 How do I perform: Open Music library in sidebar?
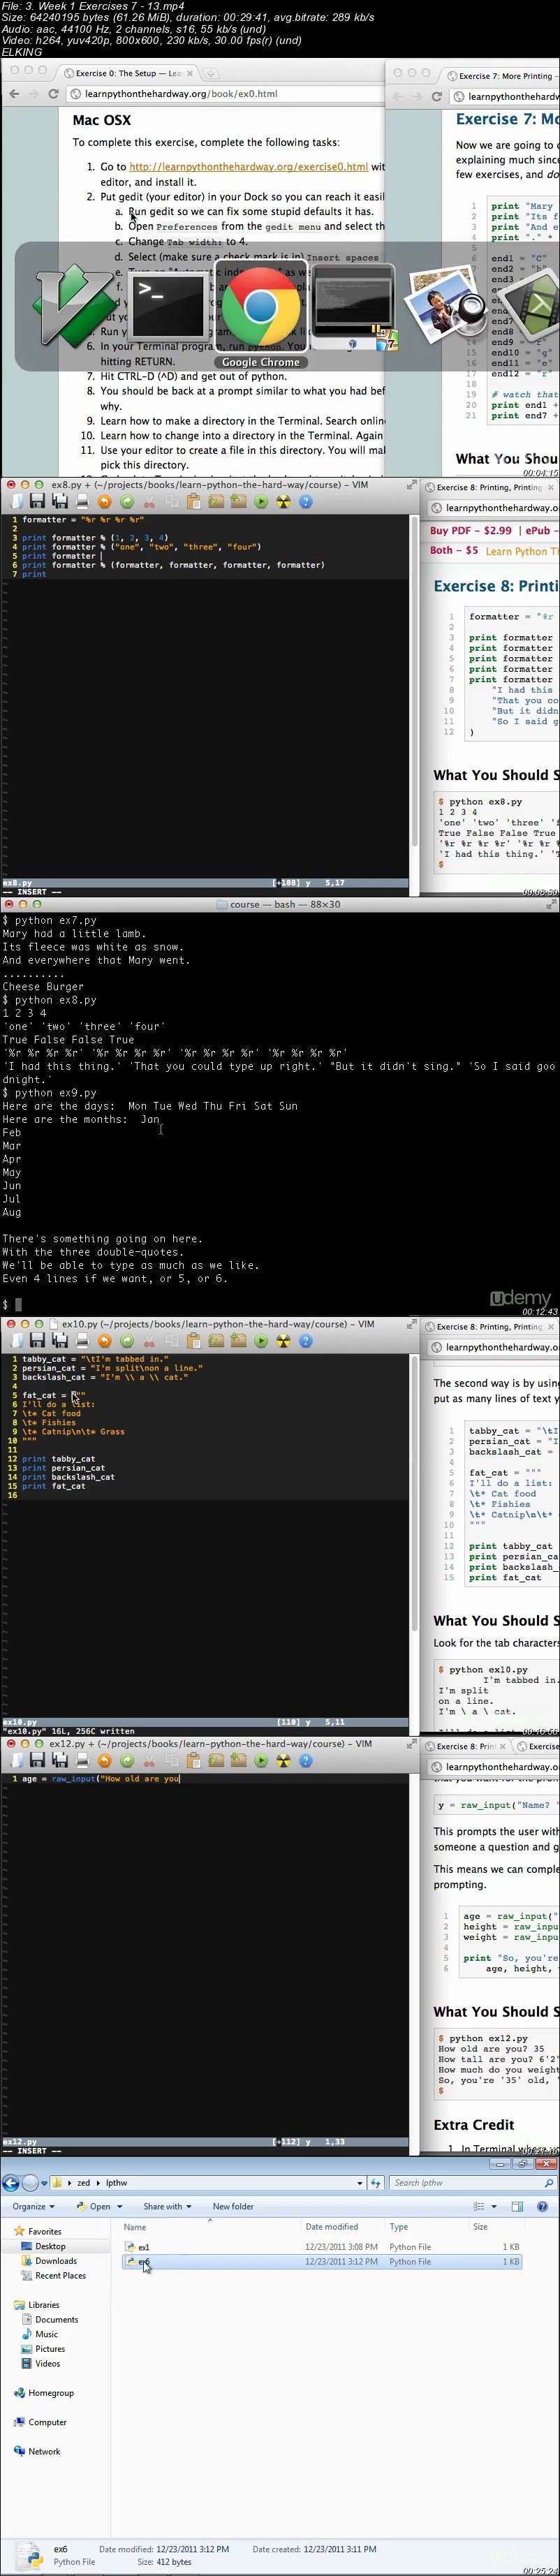pyautogui.click(x=46, y=2334)
